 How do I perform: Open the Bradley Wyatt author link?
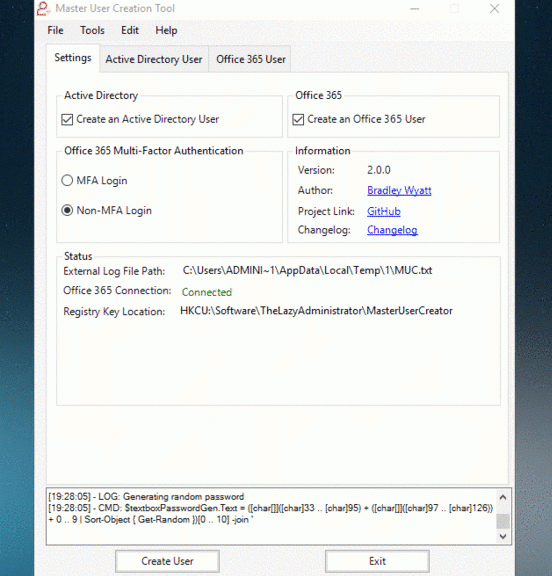pos(399,190)
